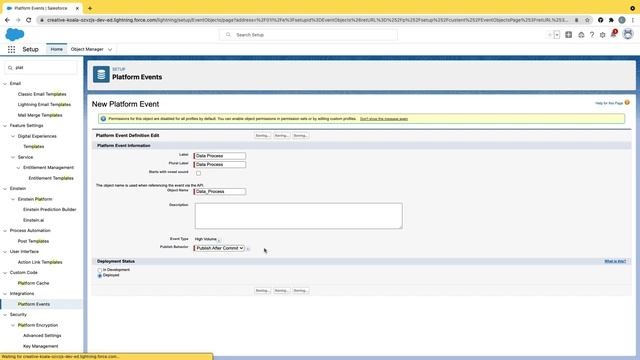Click the Quick Find box containing plat
The width and height of the screenshot is (640, 360).
point(41,68)
